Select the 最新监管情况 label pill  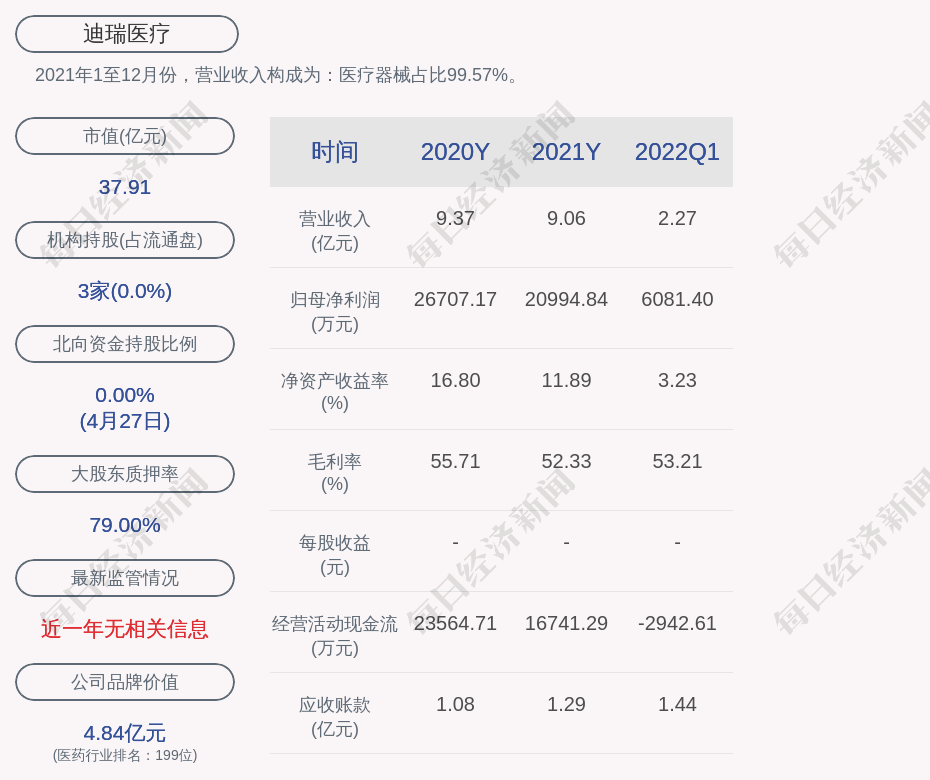(x=125, y=578)
